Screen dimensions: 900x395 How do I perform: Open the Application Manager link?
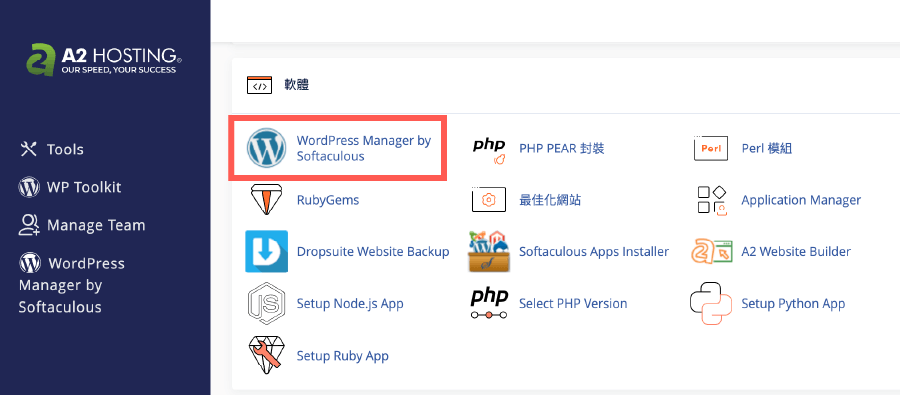pyautogui.click(x=801, y=200)
